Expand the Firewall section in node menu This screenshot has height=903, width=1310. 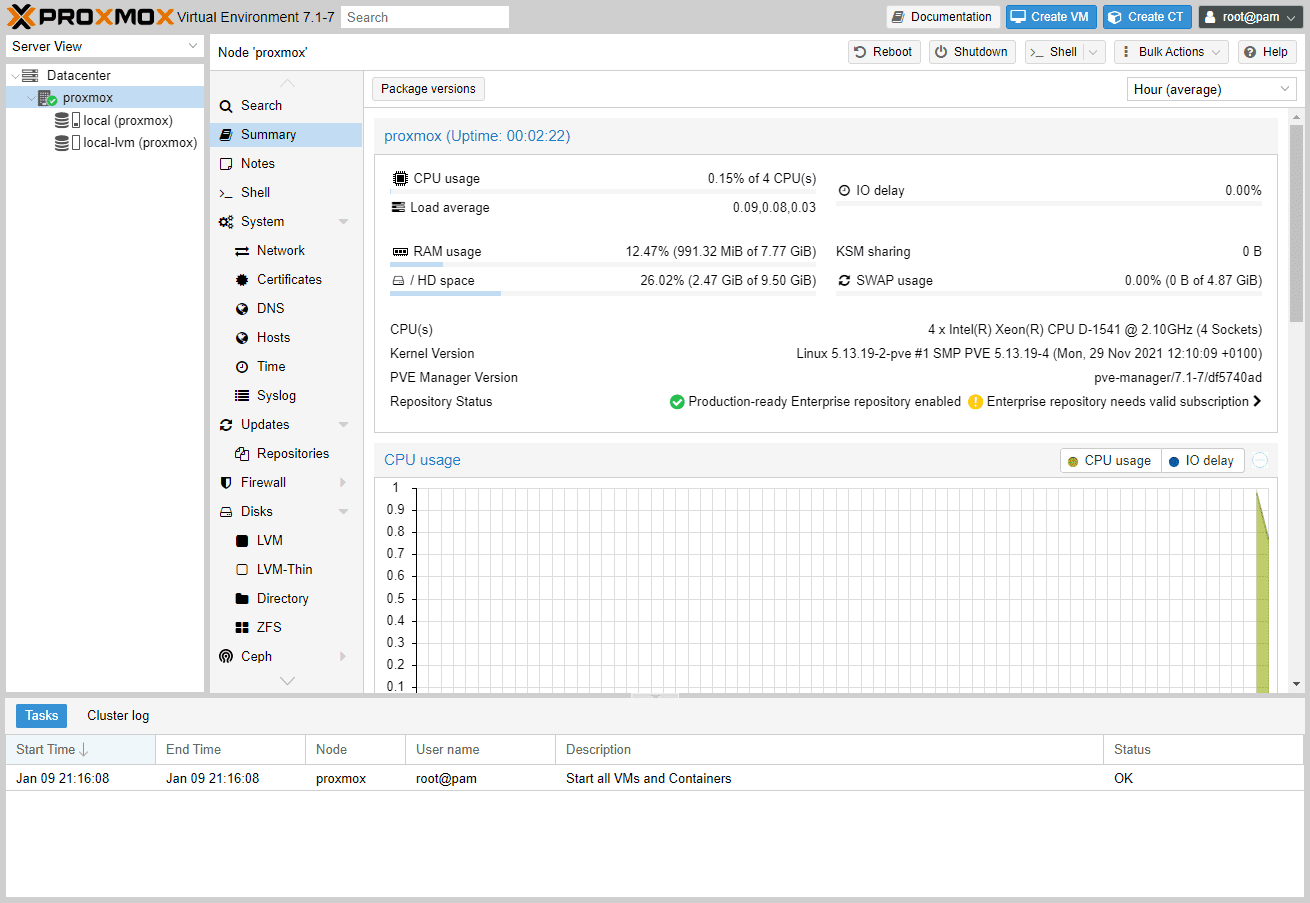pos(343,483)
